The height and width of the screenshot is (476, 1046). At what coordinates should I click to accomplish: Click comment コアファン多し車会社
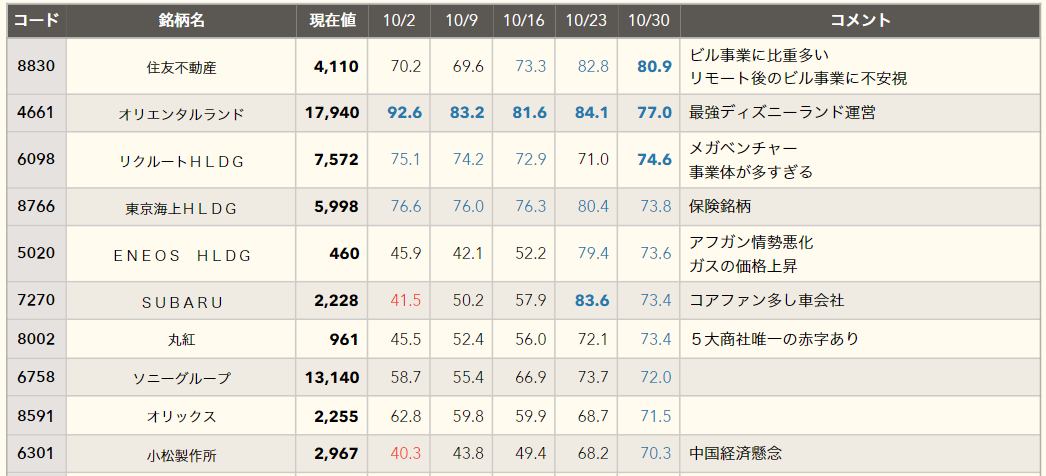tap(766, 300)
